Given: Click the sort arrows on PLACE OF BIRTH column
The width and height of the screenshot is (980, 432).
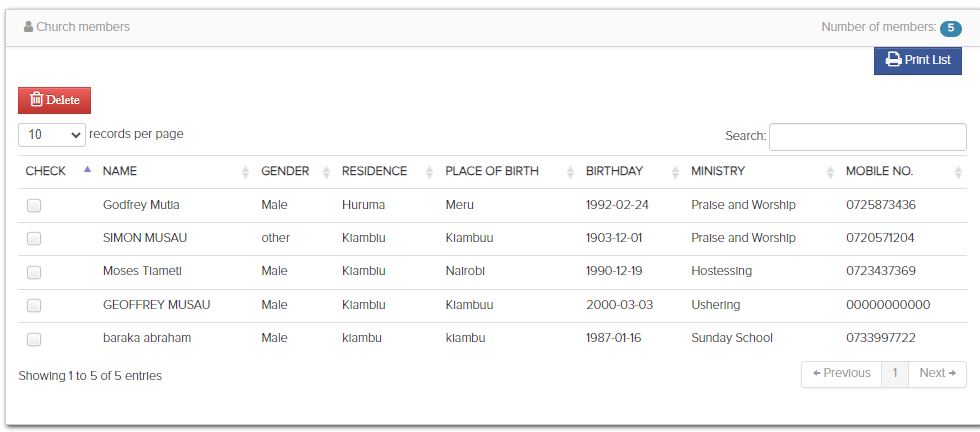Looking at the screenshot, I should coord(571,172).
